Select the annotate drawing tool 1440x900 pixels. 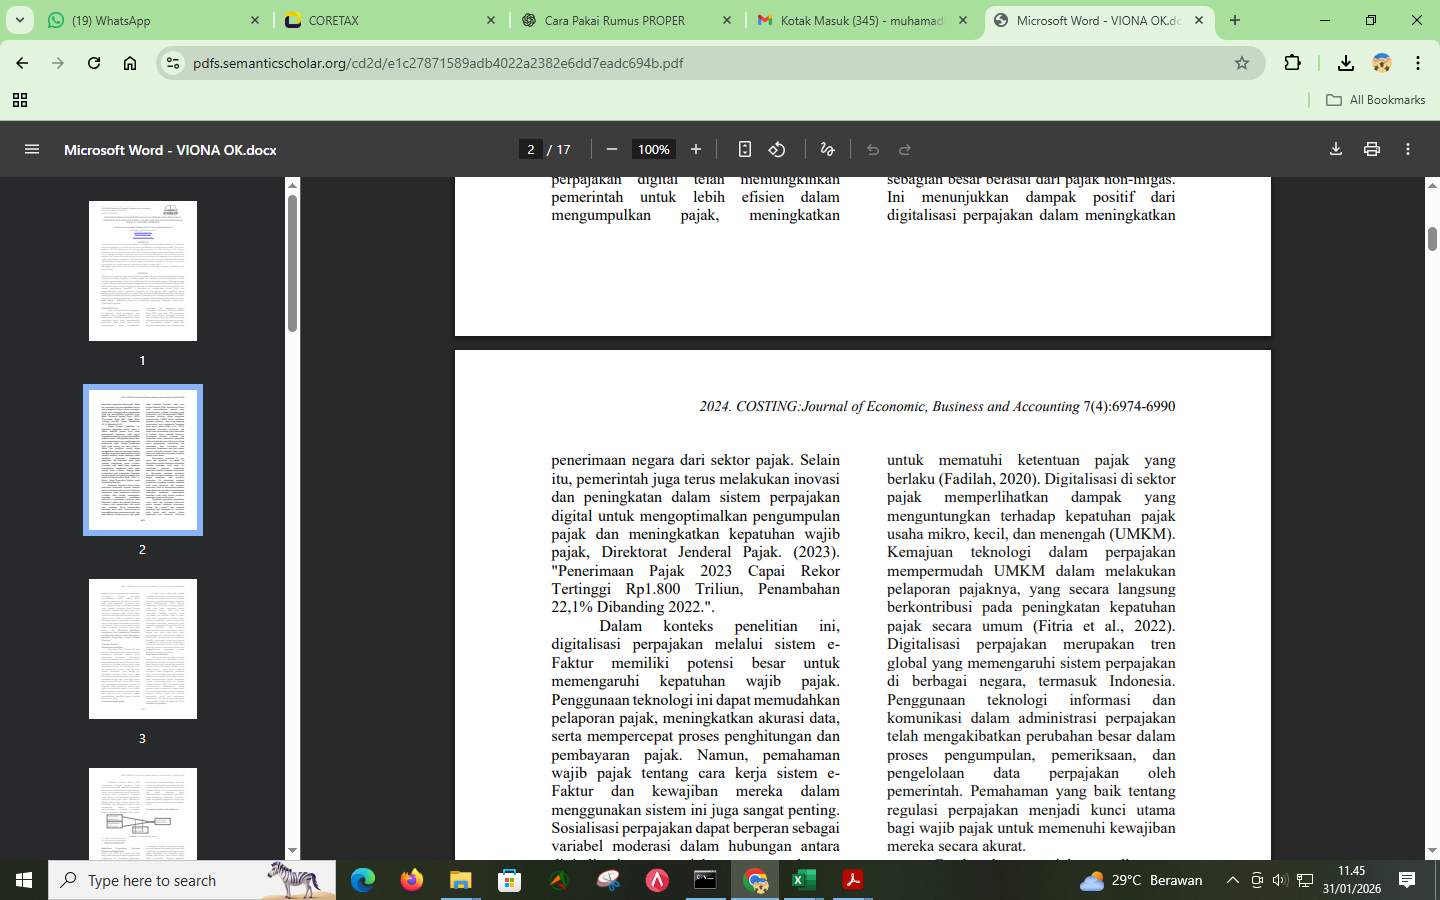pos(826,149)
